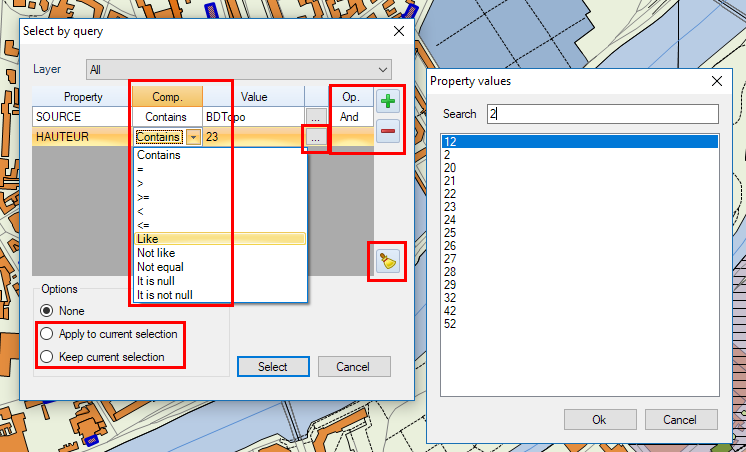The width and height of the screenshot is (746, 452).
Task: Click Cancel in Select by query dialog
Action: coord(353,367)
